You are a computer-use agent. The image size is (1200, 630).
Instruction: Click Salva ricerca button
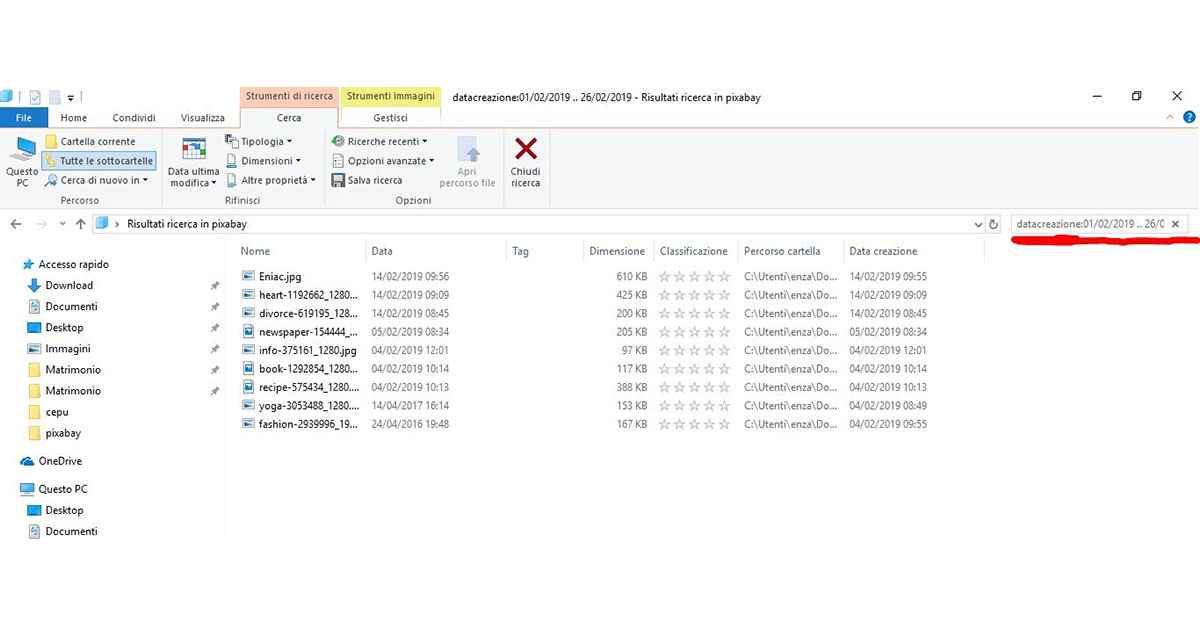click(x=367, y=180)
